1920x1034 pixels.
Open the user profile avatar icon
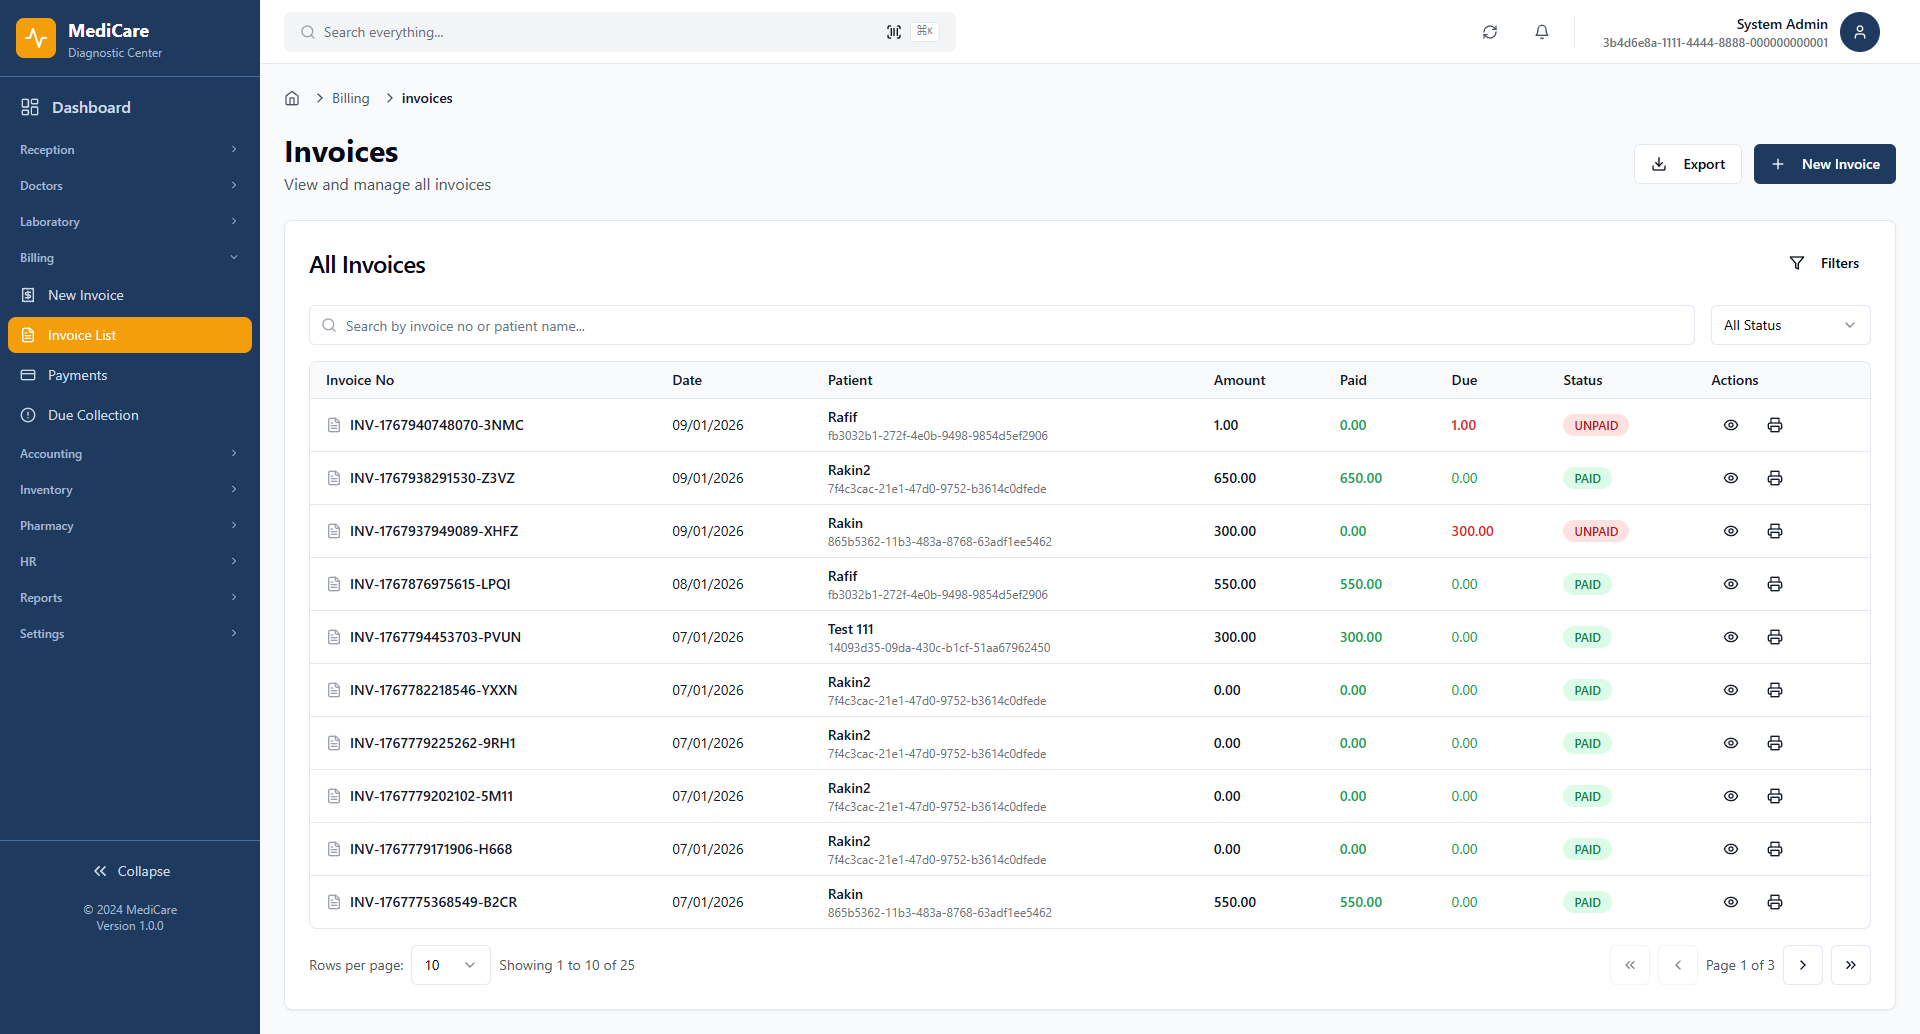pos(1860,32)
